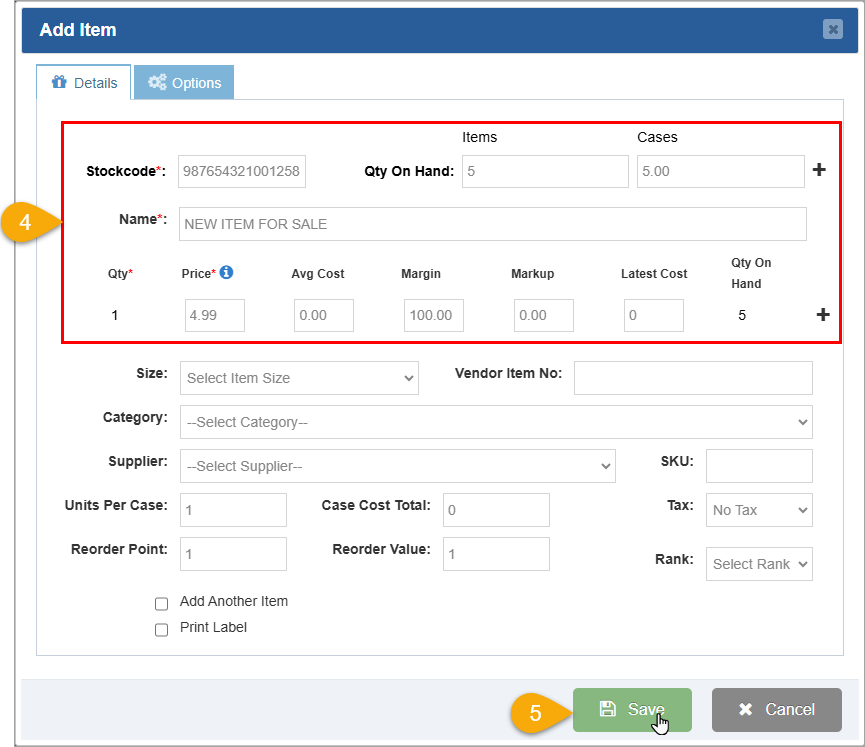Click the plus icon in price row
This screenshot has height=747, width=865.
pos(823,315)
